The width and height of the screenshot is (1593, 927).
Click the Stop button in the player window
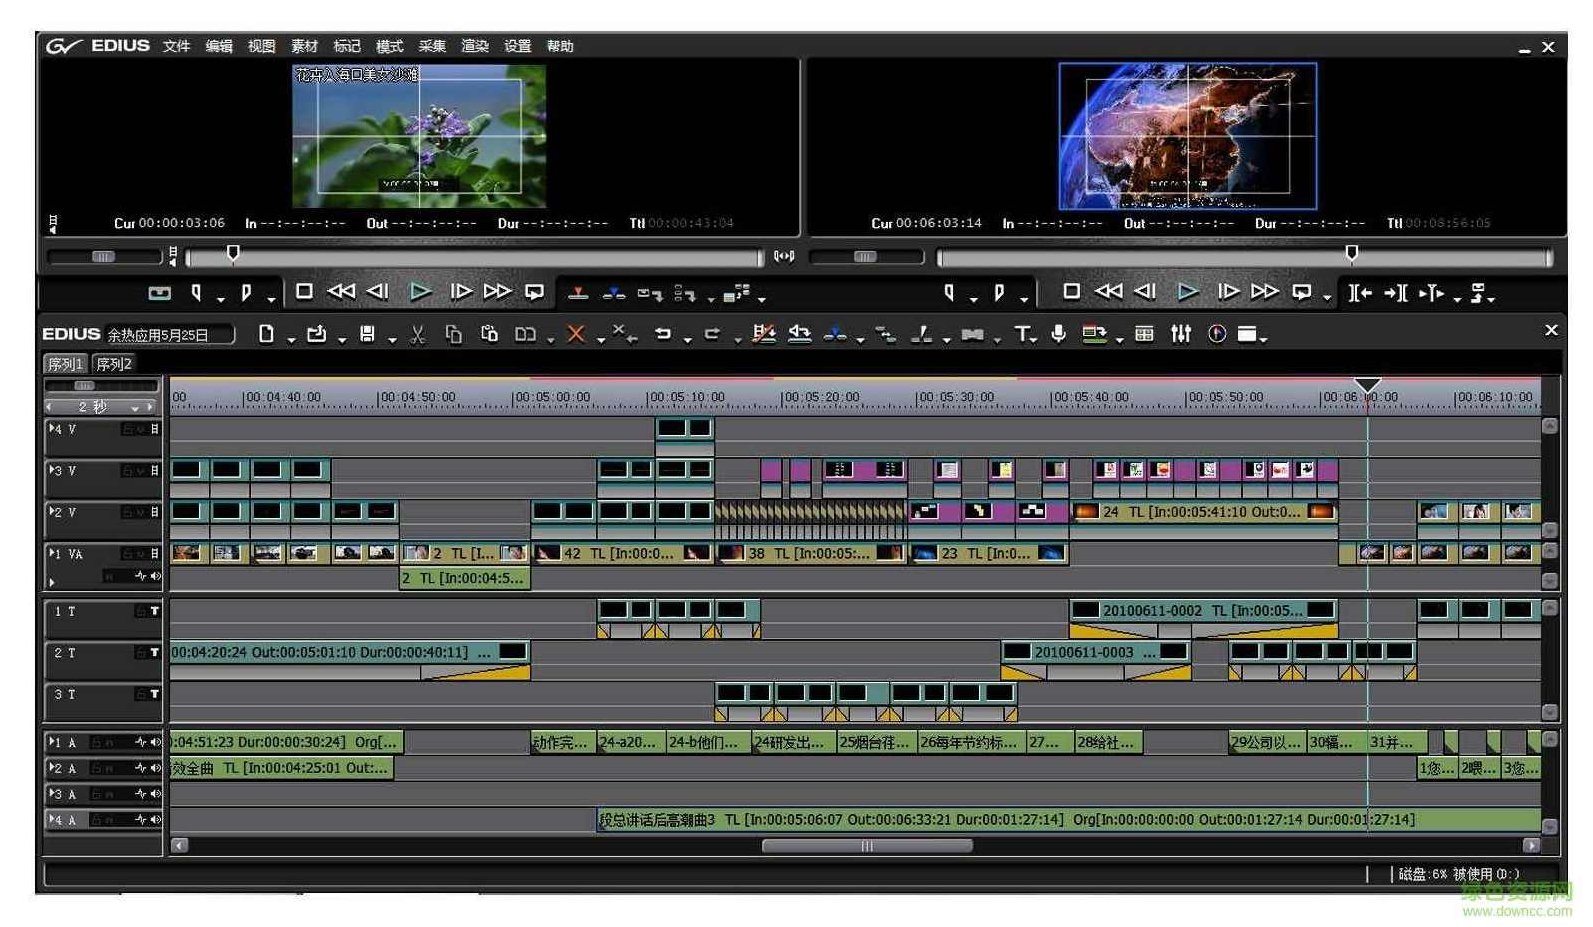point(304,291)
